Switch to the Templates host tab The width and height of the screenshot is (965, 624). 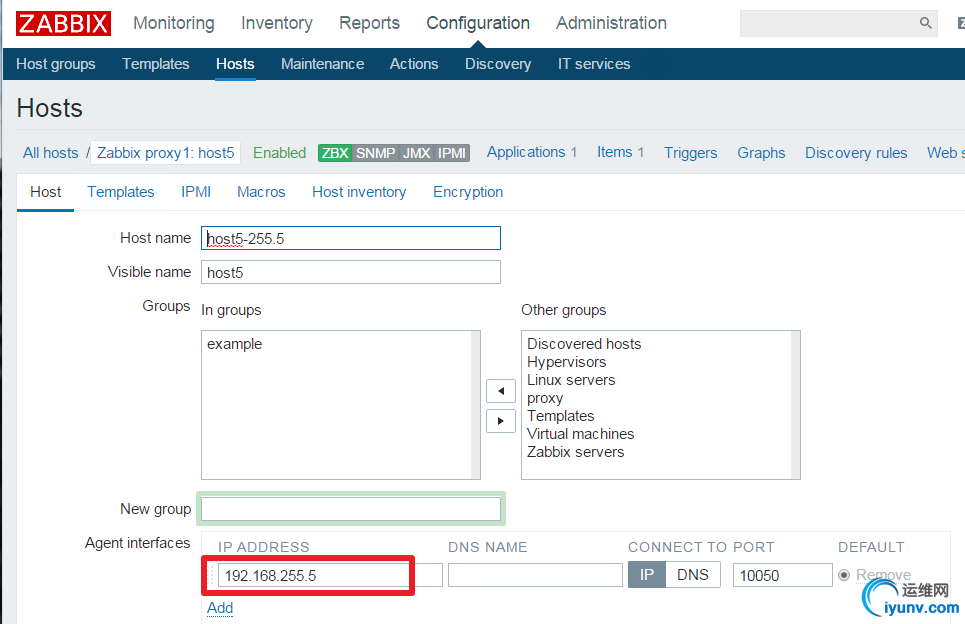121,192
